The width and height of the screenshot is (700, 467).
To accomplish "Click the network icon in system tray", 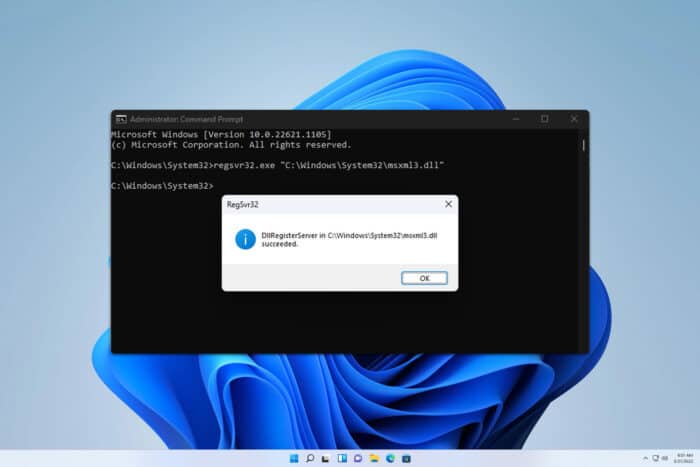I will point(656,459).
